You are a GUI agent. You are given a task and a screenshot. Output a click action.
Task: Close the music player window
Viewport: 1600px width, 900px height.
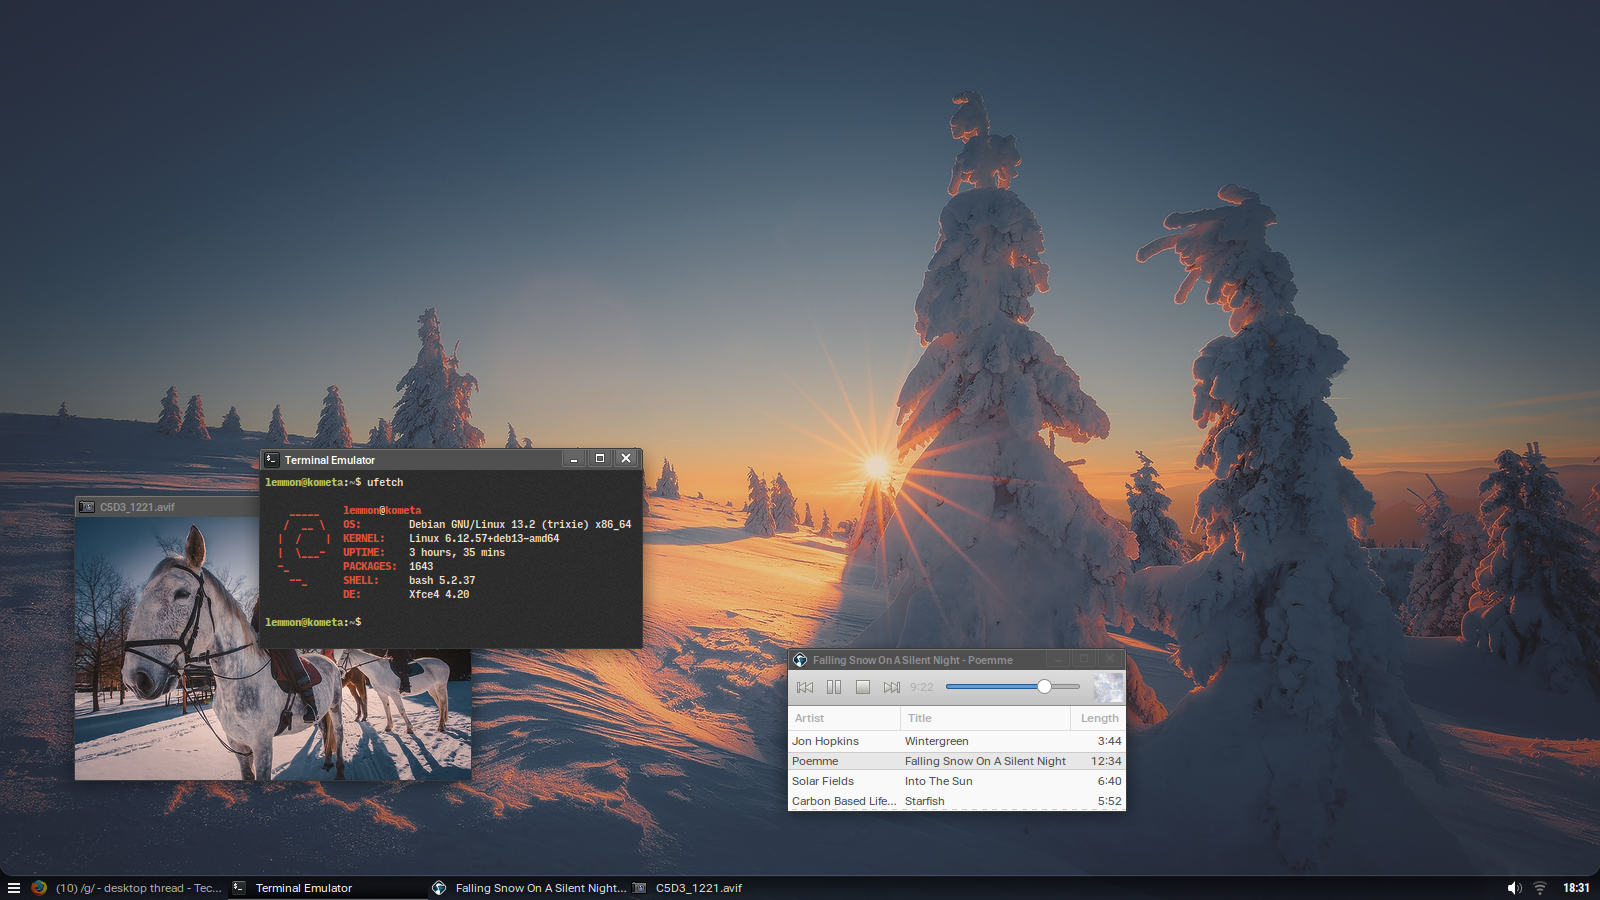click(1109, 659)
